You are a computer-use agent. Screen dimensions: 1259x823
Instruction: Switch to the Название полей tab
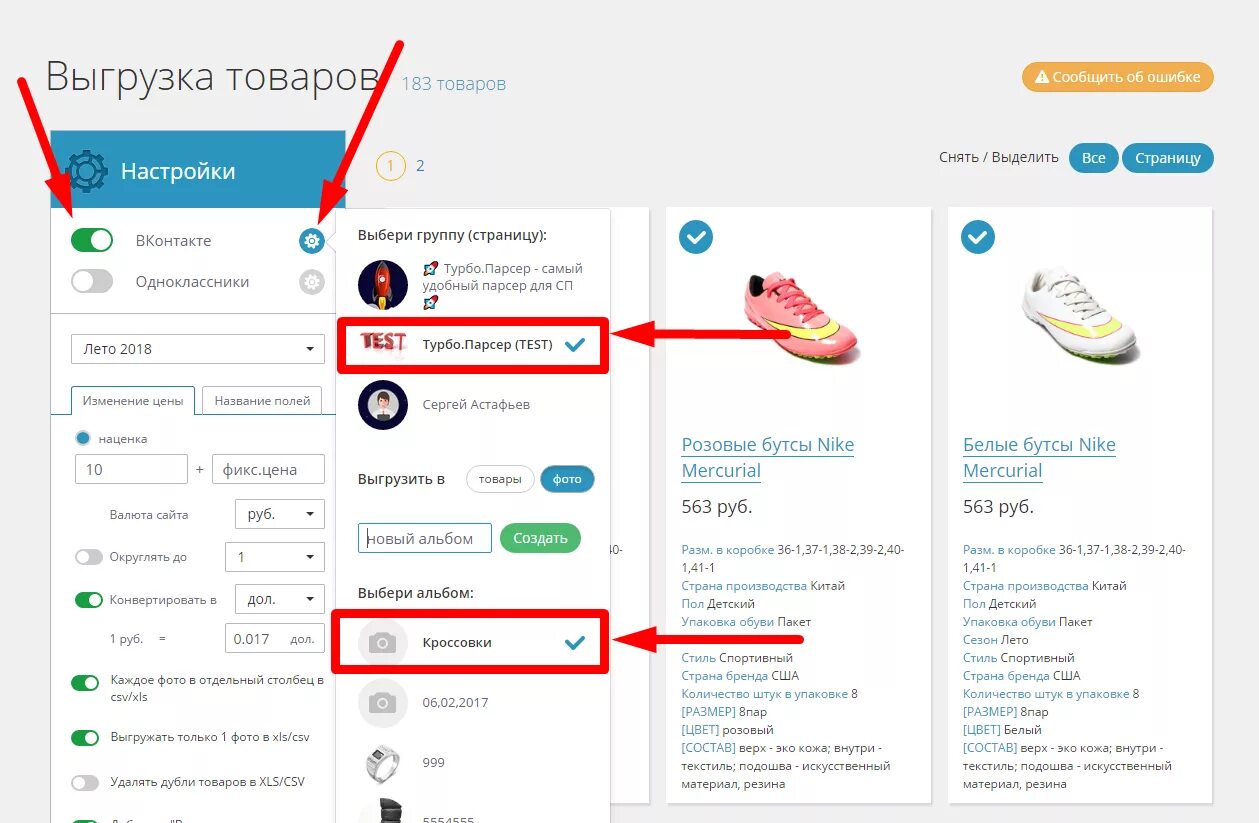click(x=262, y=400)
